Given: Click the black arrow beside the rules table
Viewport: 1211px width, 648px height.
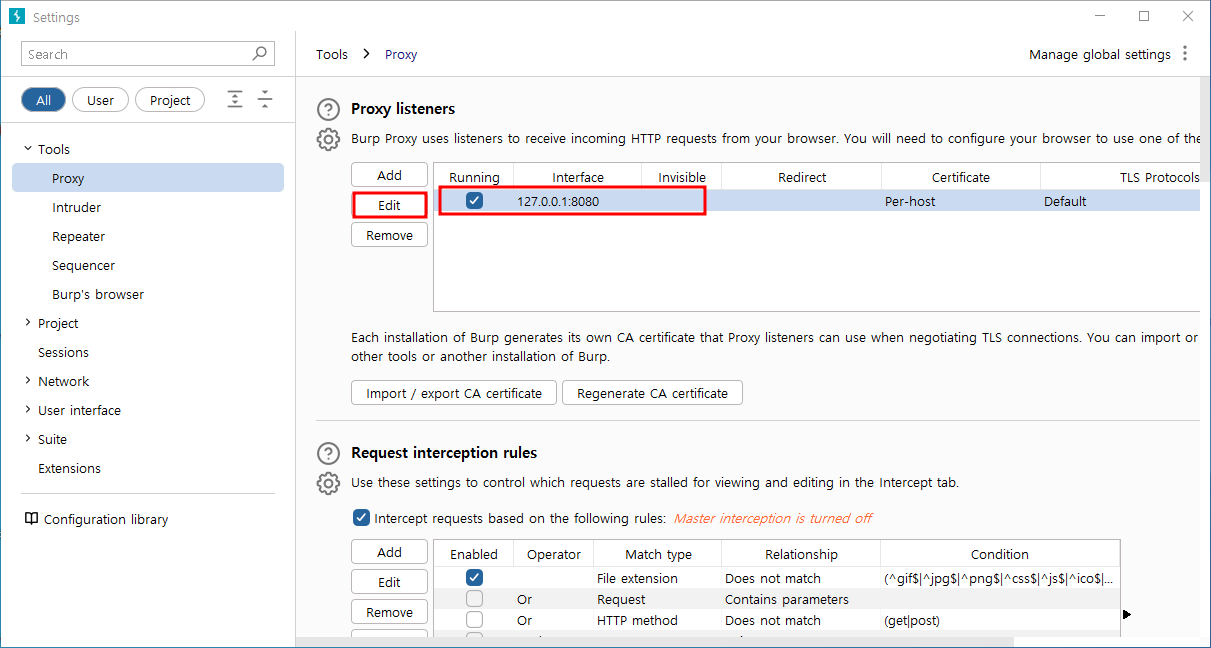Looking at the screenshot, I should (x=1127, y=614).
